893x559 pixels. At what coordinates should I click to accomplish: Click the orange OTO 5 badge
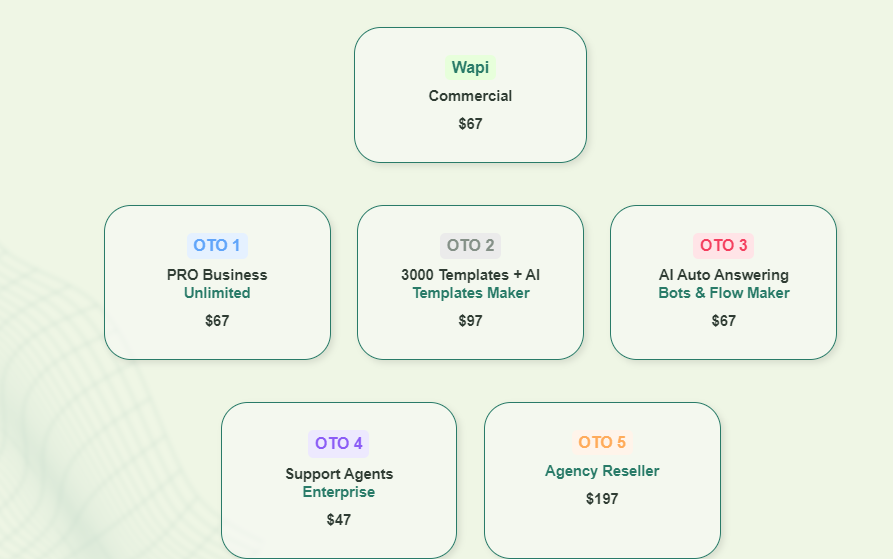pos(602,442)
